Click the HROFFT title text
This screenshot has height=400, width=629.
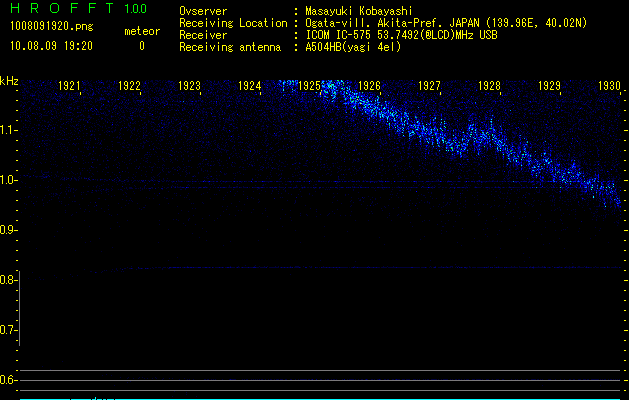[x=57, y=9]
